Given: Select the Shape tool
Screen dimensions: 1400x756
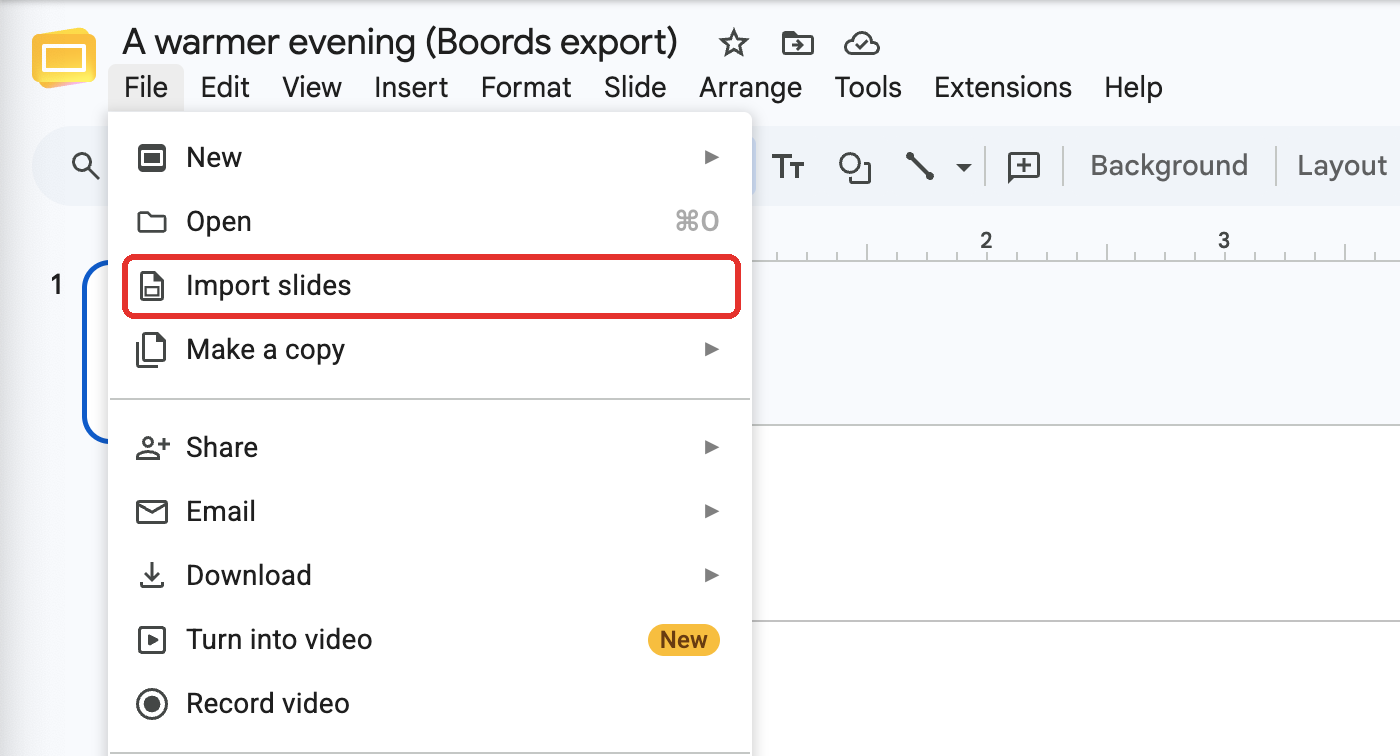Looking at the screenshot, I should pyautogui.click(x=855, y=166).
